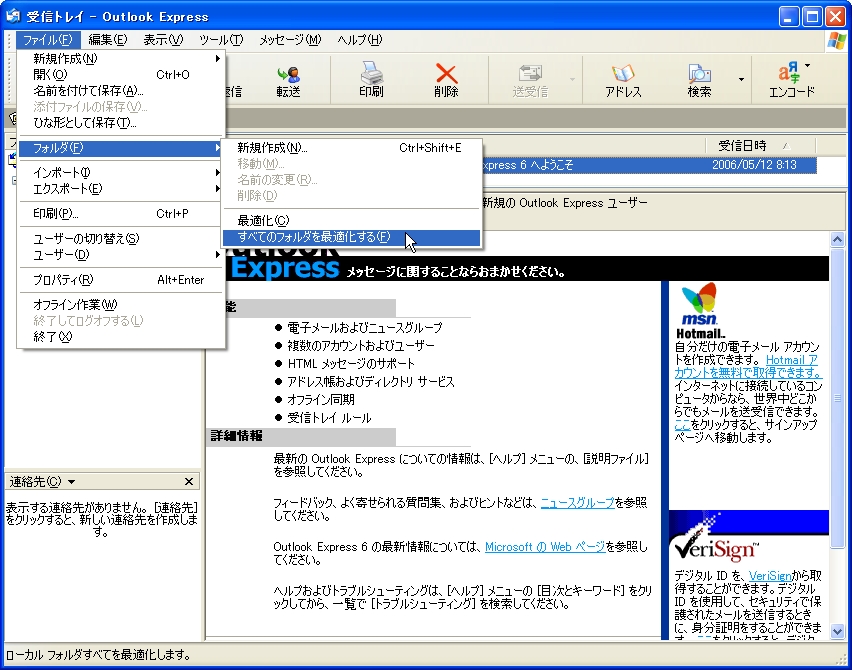This screenshot has width=852, height=670.
Task: Sort by the 受信日時 column header
Action: click(760, 146)
